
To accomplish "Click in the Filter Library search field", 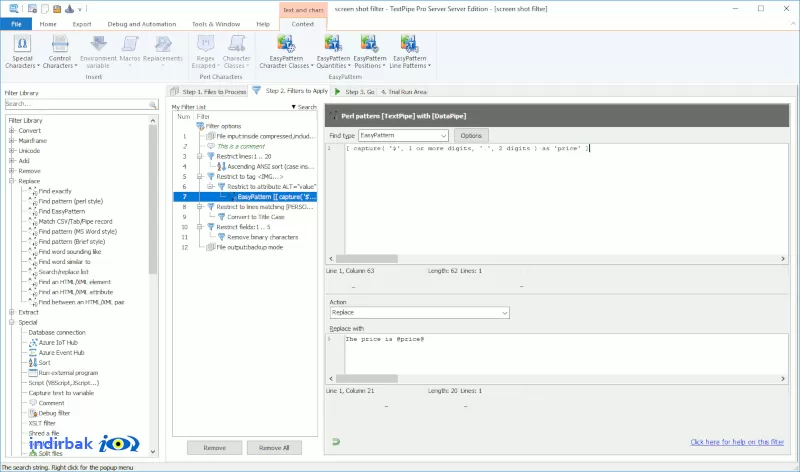I will [x=77, y=104].
